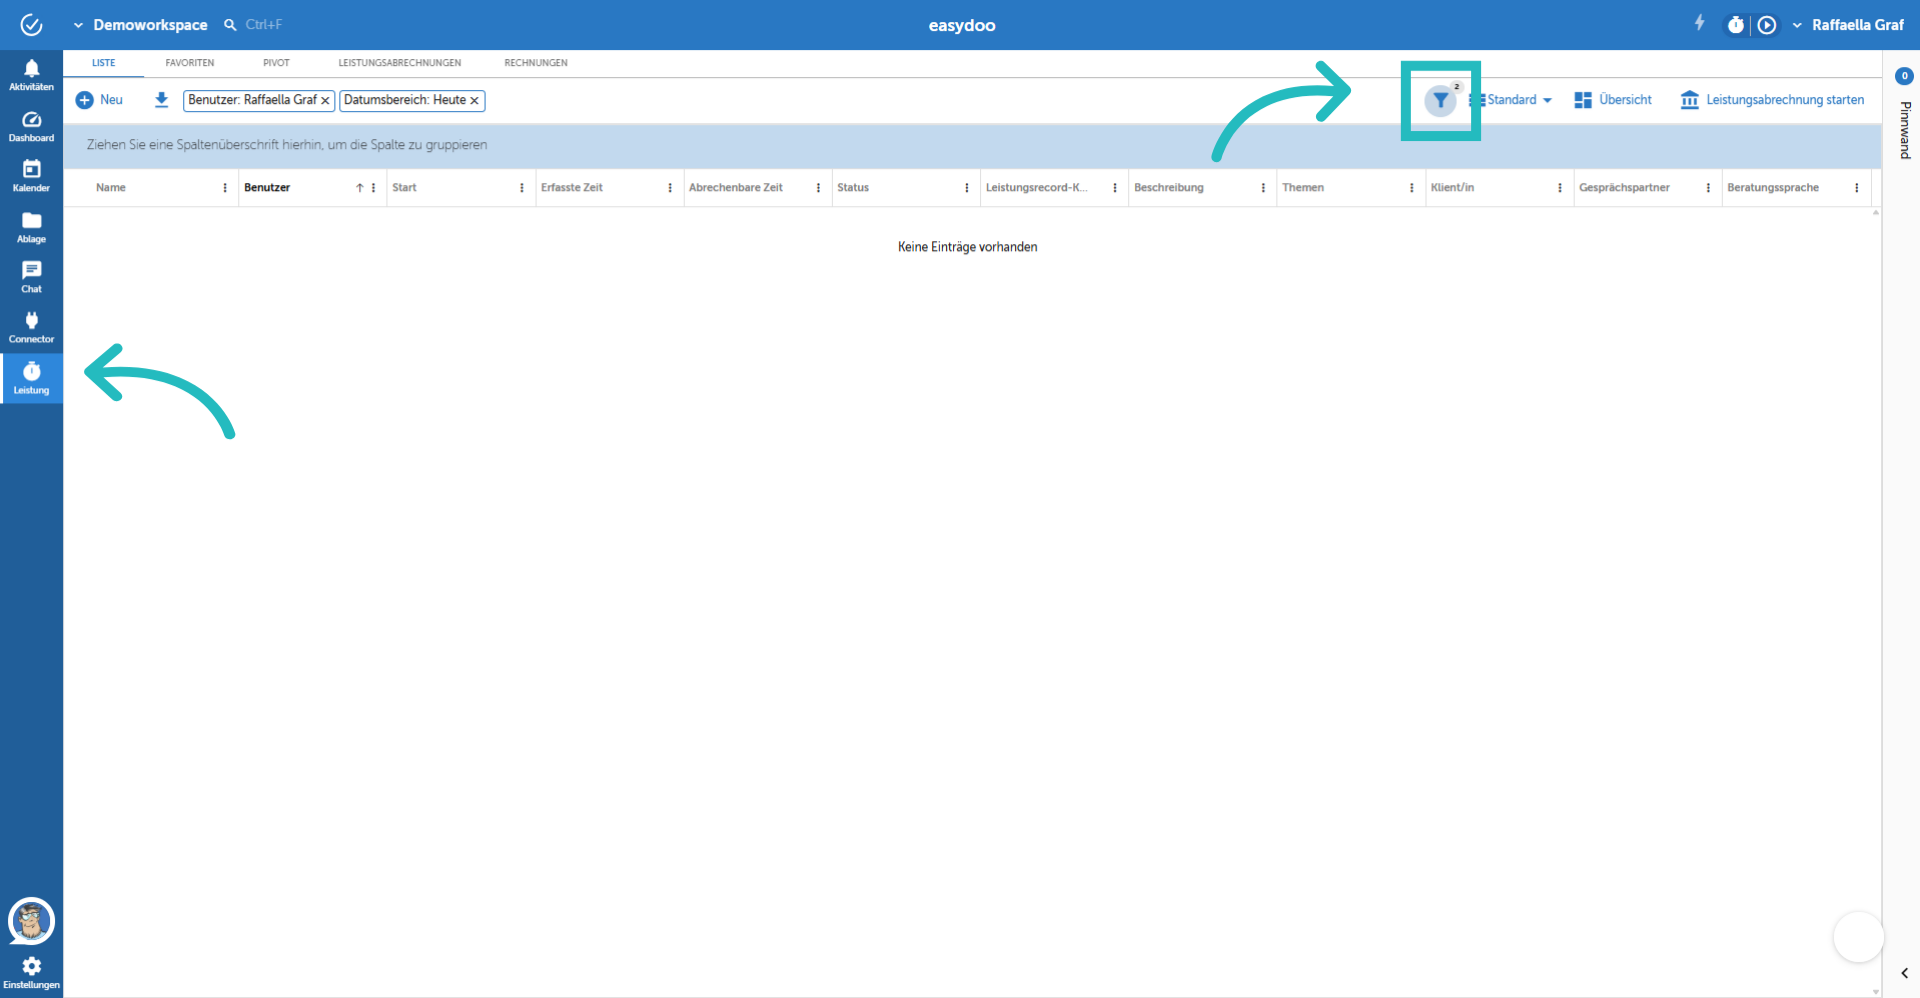The height and width of the screenshot is (998, 1920).
Task: Switch to the FAVORITEN tab
Action: tap(190, 63)
